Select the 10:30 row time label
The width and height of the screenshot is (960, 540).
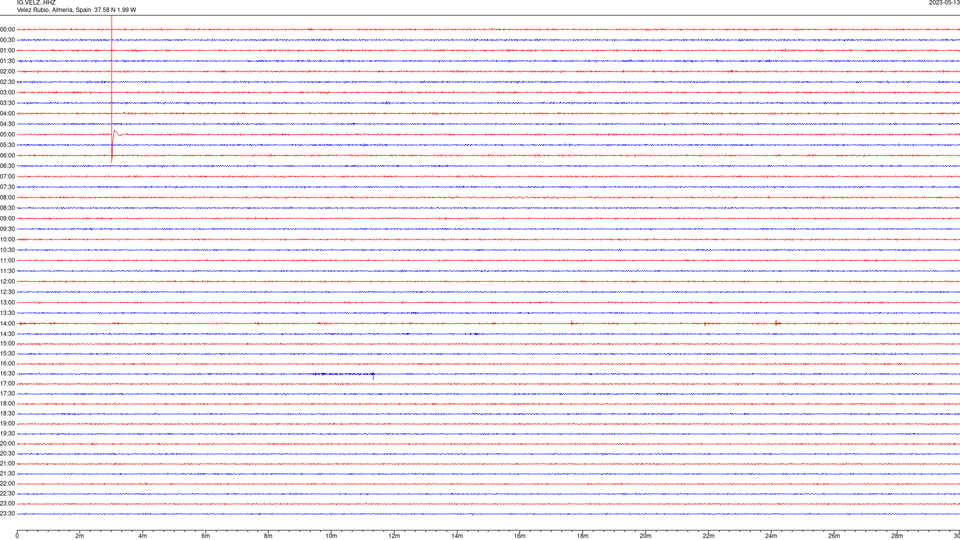click(7, 250)
